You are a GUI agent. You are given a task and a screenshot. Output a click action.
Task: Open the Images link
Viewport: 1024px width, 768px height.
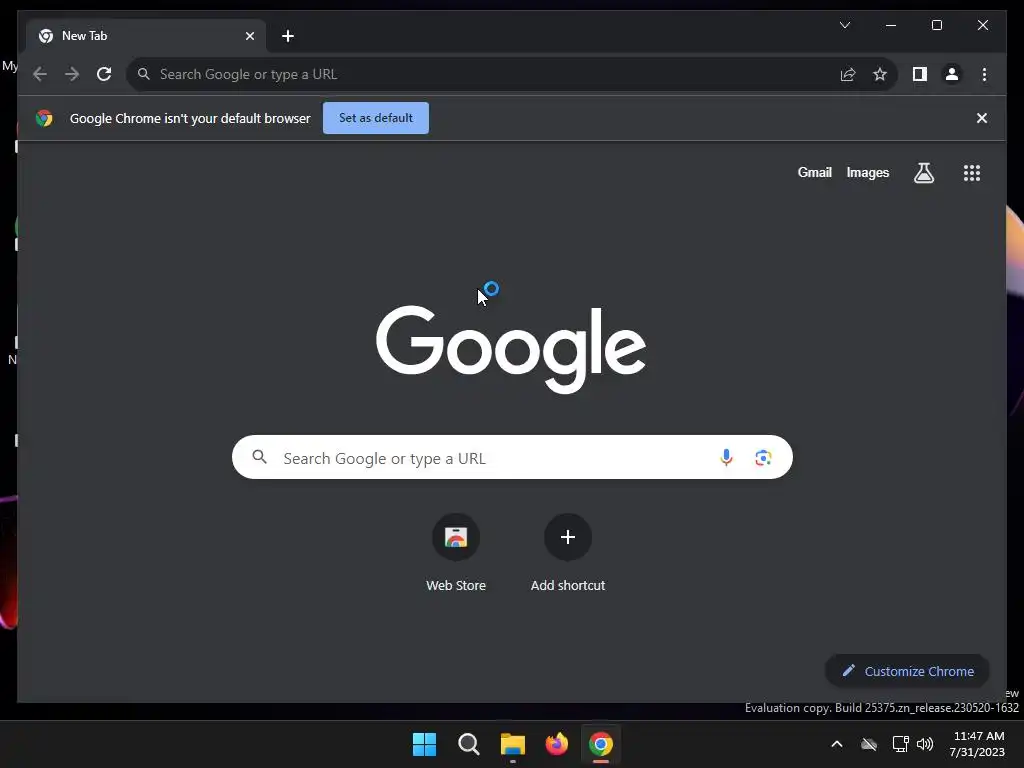[867, 172]
